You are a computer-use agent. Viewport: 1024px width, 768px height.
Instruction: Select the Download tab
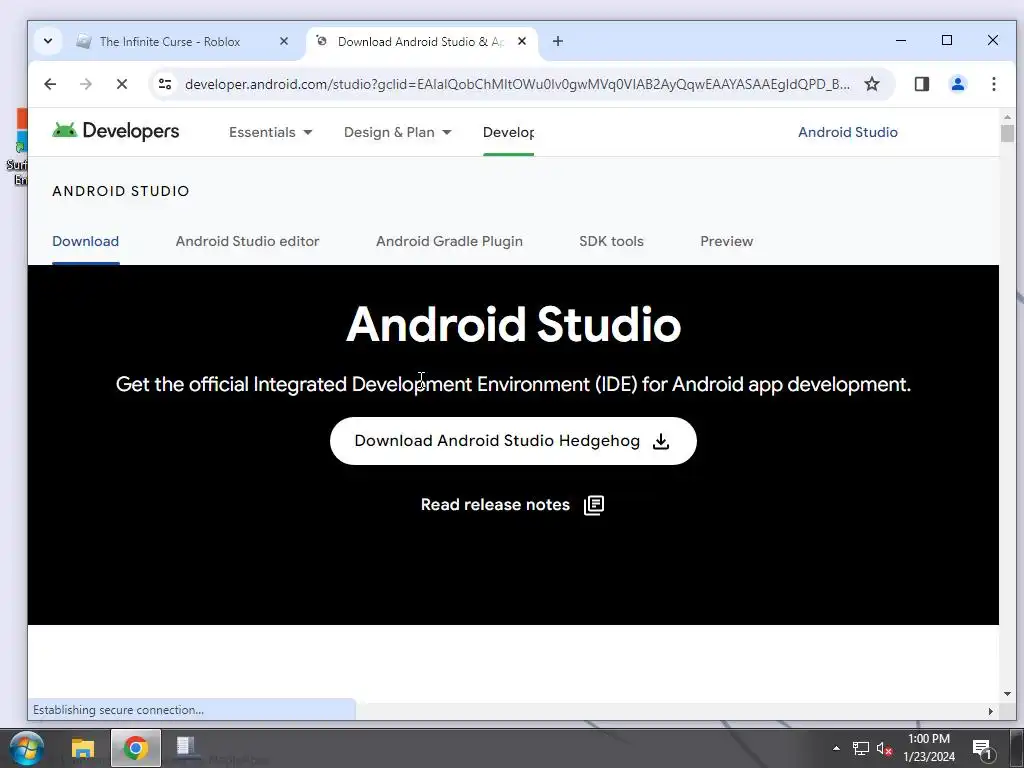point(86,241)
